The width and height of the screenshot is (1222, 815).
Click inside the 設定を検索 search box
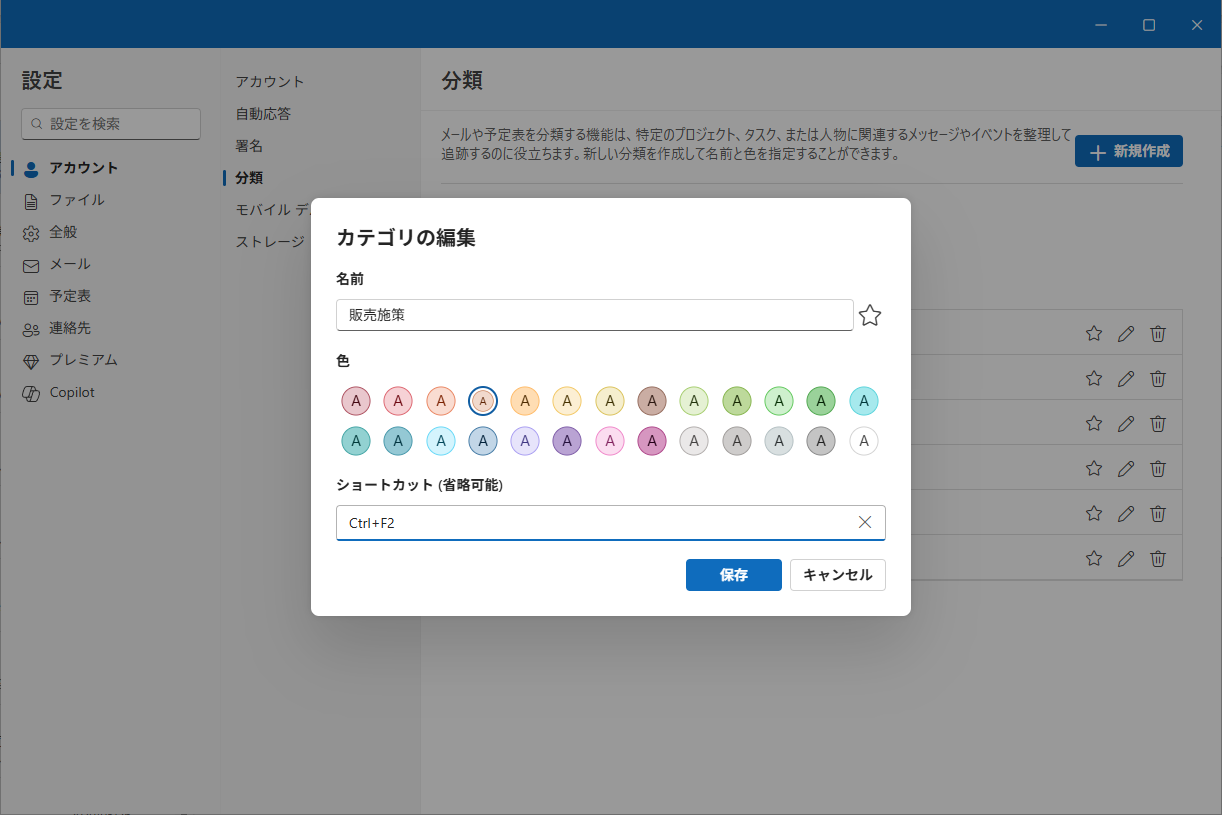point(110,123)
